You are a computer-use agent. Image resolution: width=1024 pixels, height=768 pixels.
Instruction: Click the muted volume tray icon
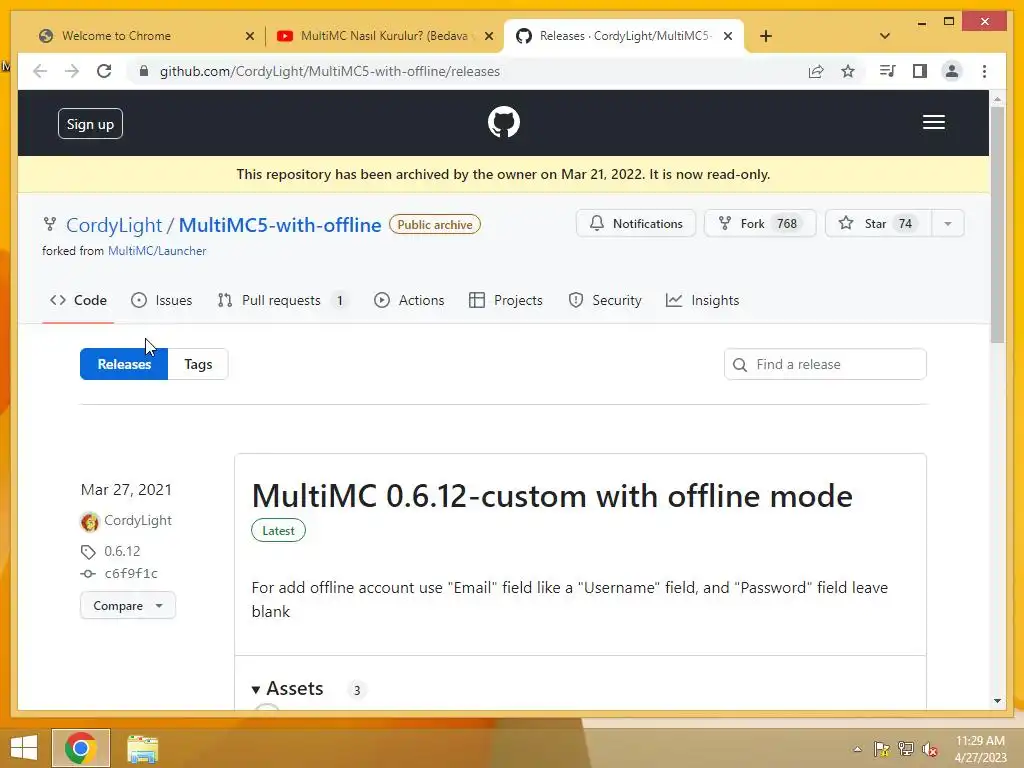click(x=930, y=749)
